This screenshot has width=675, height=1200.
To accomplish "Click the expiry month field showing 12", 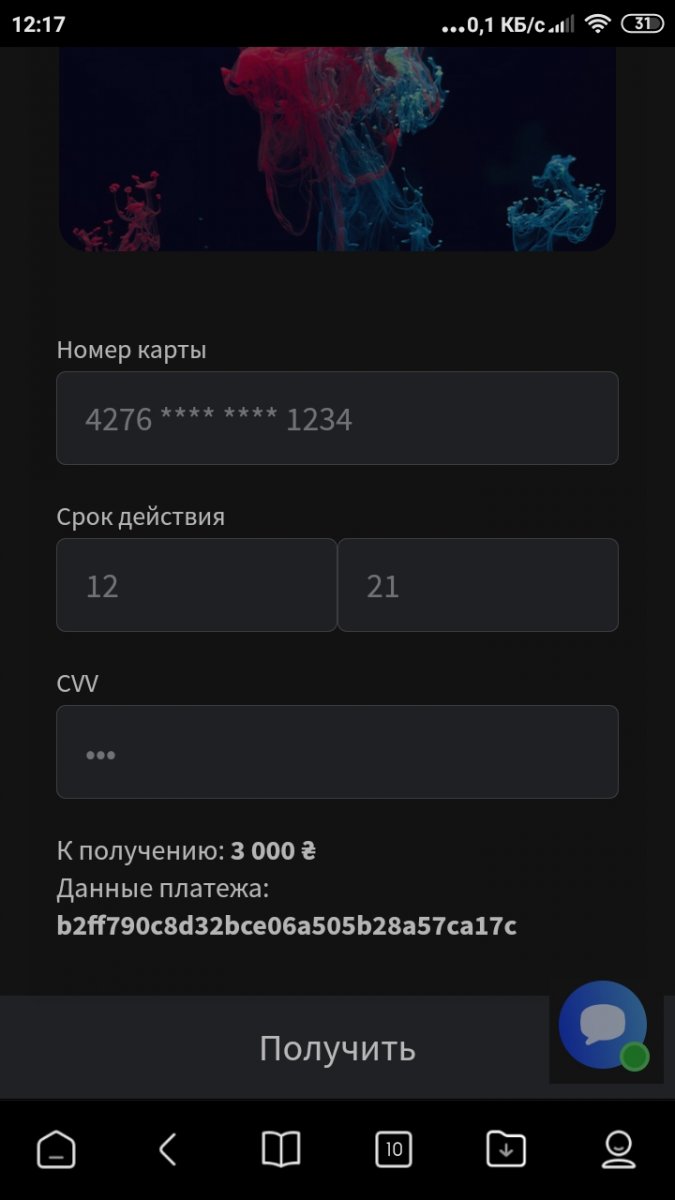I will [x=196, y=585].
